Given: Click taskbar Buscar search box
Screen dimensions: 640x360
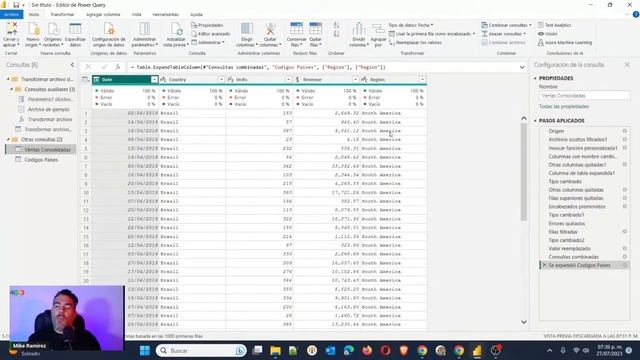Looking at the screenshot, I should point(201,351).
